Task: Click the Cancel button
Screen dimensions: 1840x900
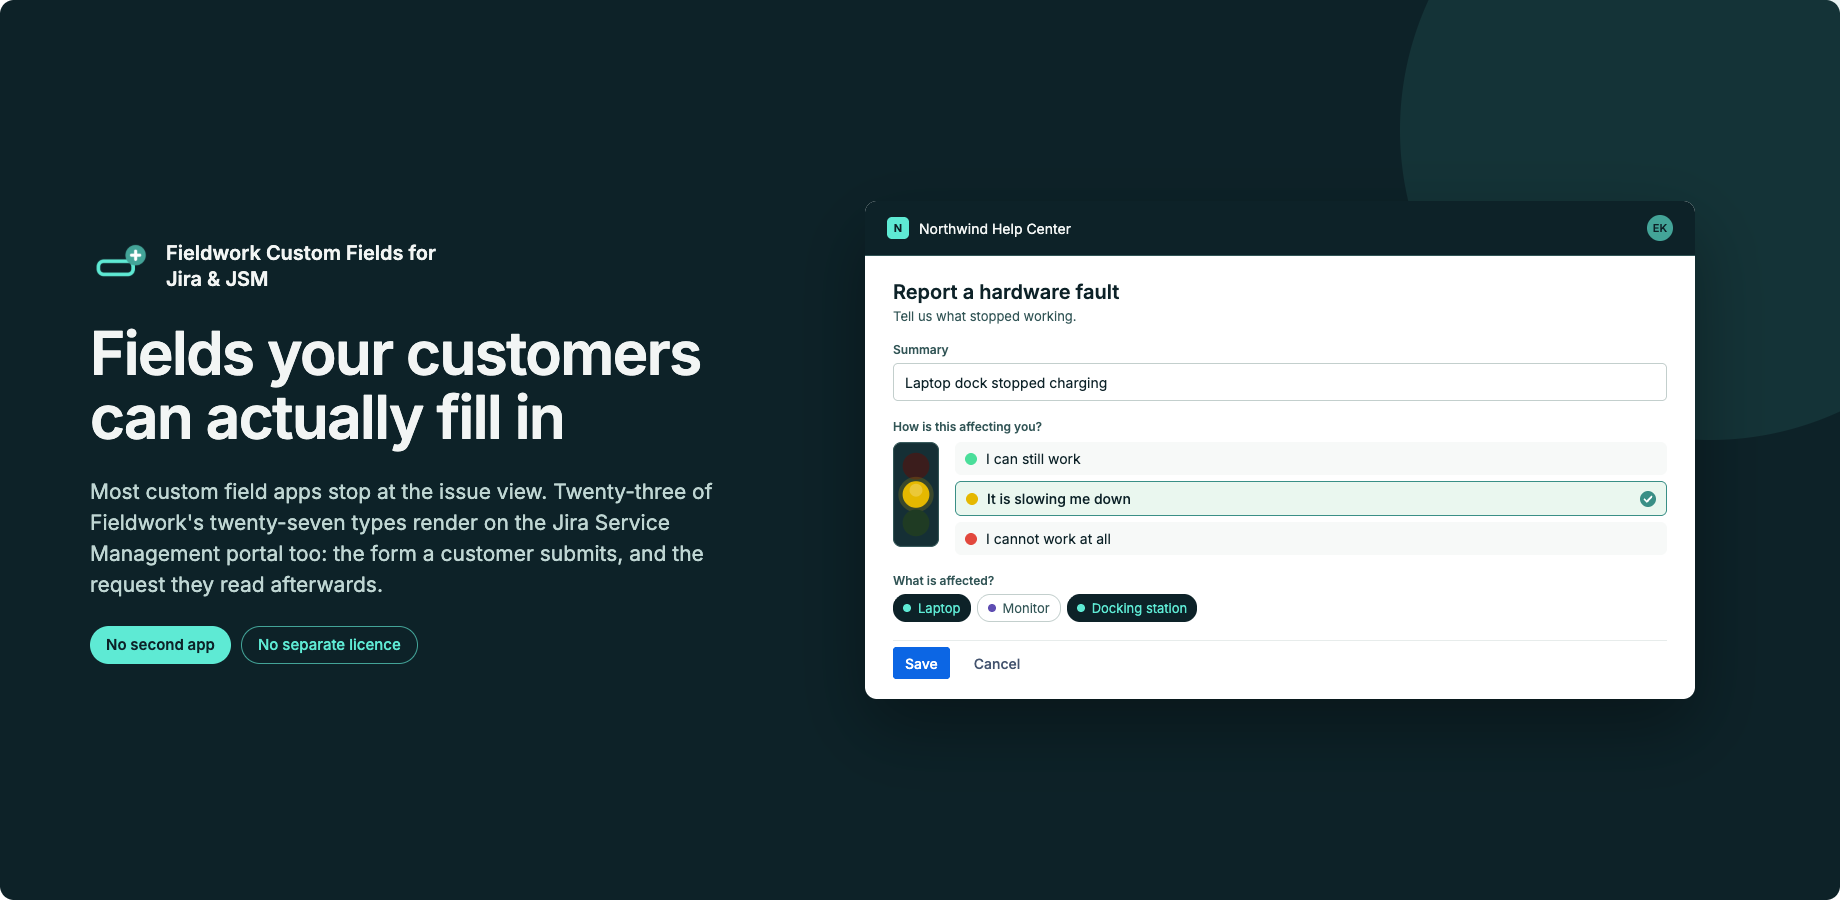Action: point(997,664)
